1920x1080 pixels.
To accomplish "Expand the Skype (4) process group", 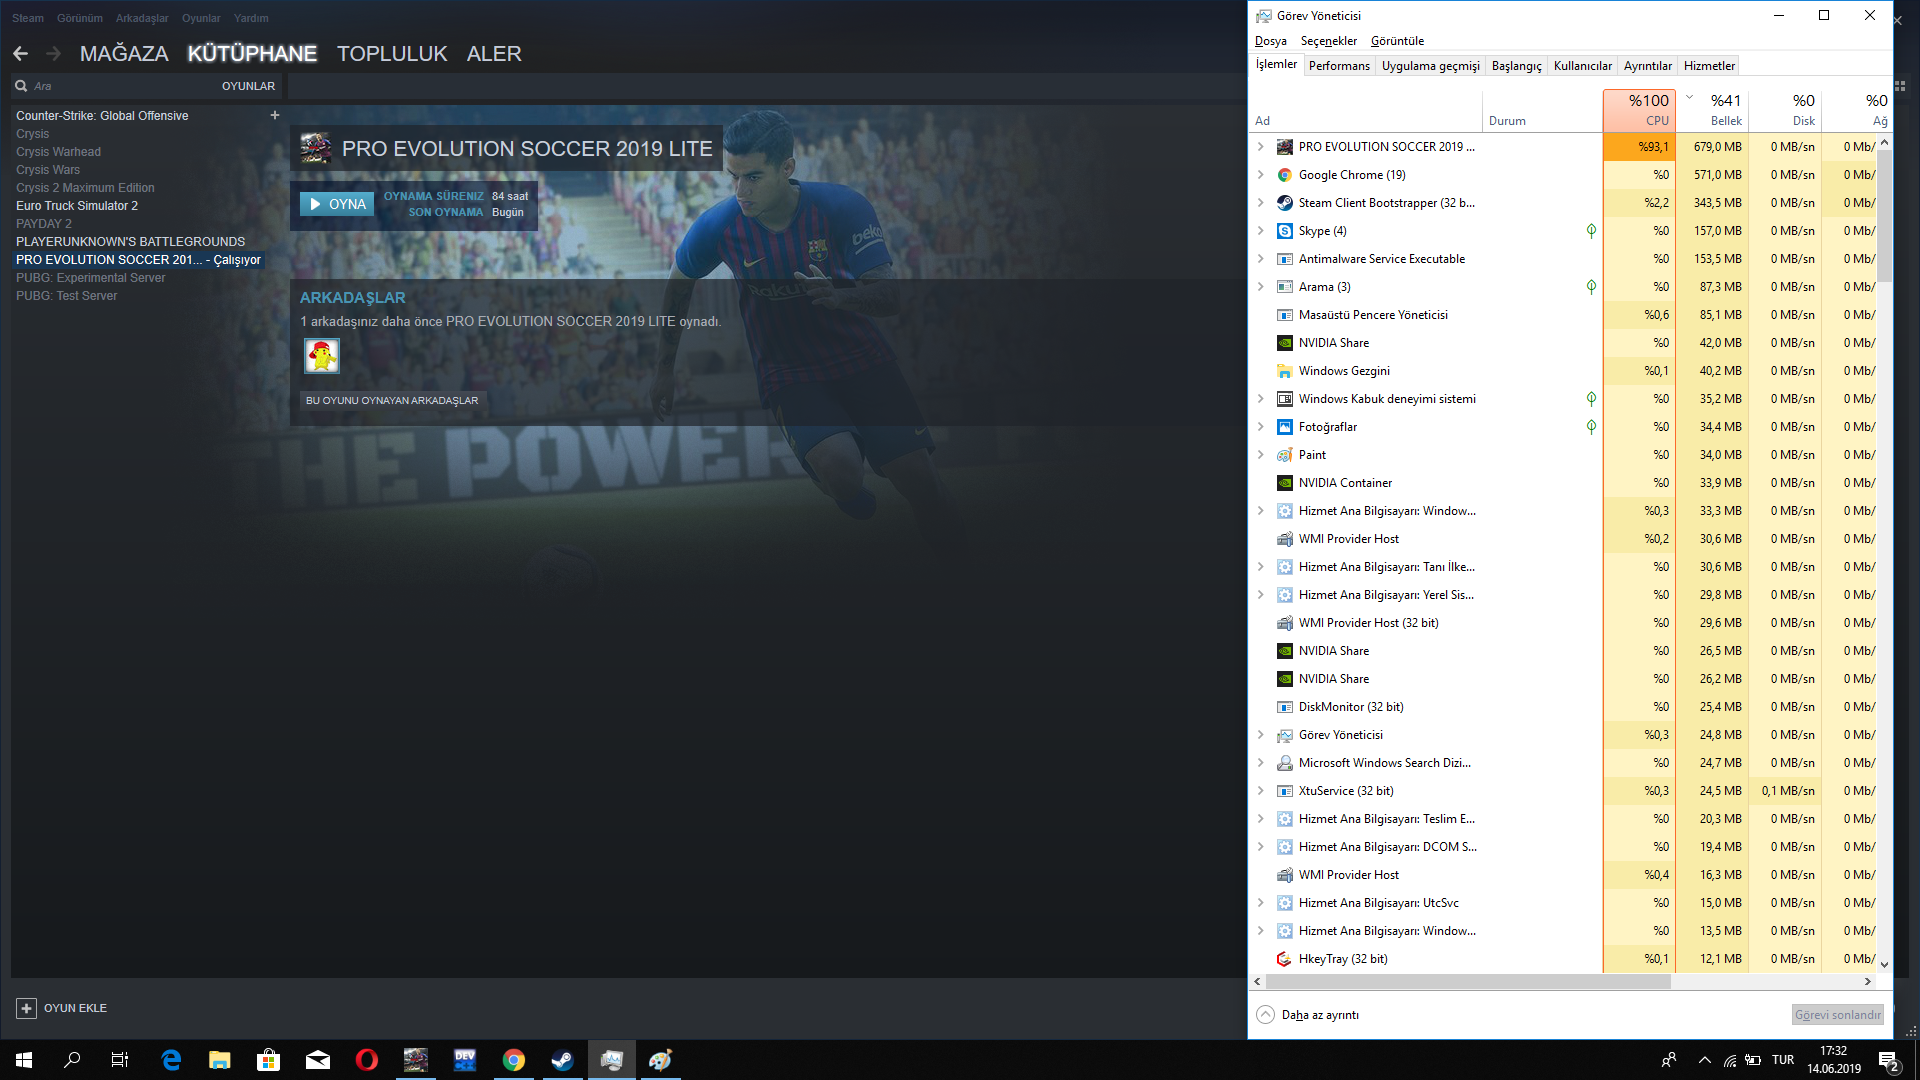I will tap(1261, 231).
